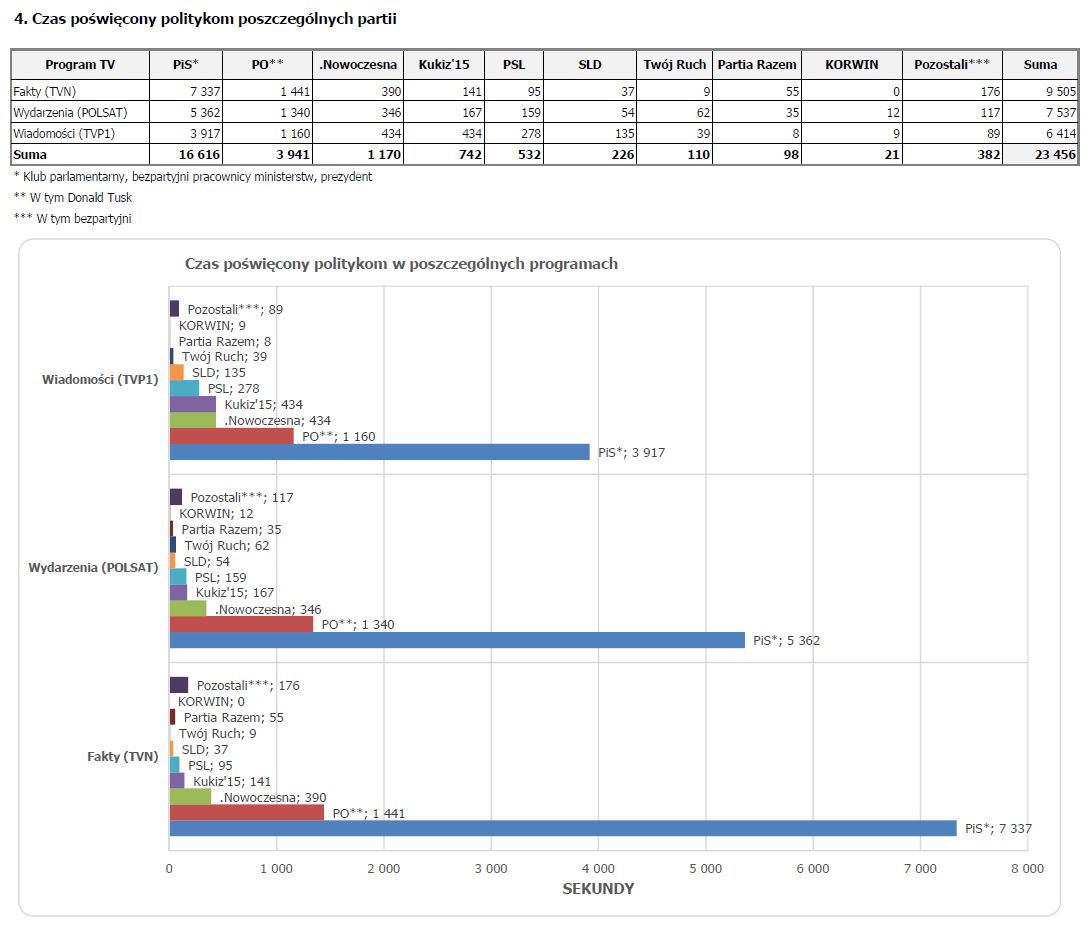Click the 'SEKUNDY' horizontal axis title
The width and height of the screenshot is (1087, 926).
pyautogui.click(x=598, y=889)
